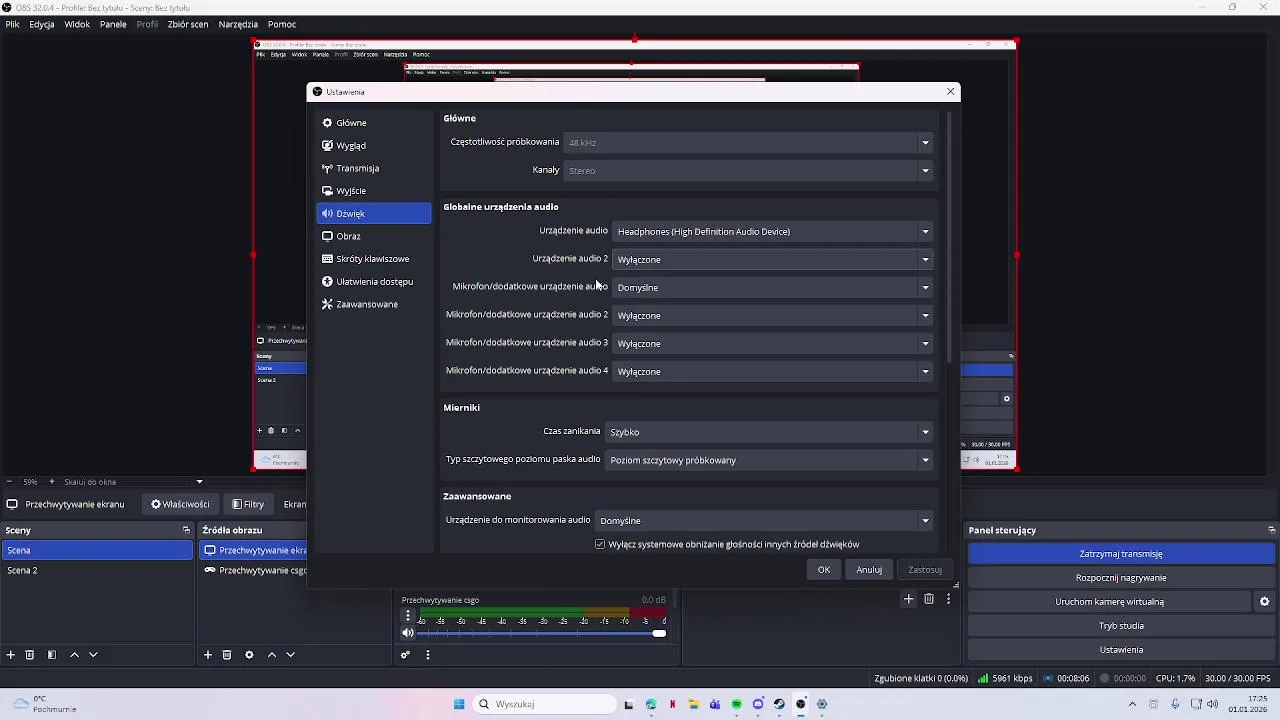Open the Plik menu
This screenshot has width=1280, height=720.
pyautogui.click(x=13, y=24)
